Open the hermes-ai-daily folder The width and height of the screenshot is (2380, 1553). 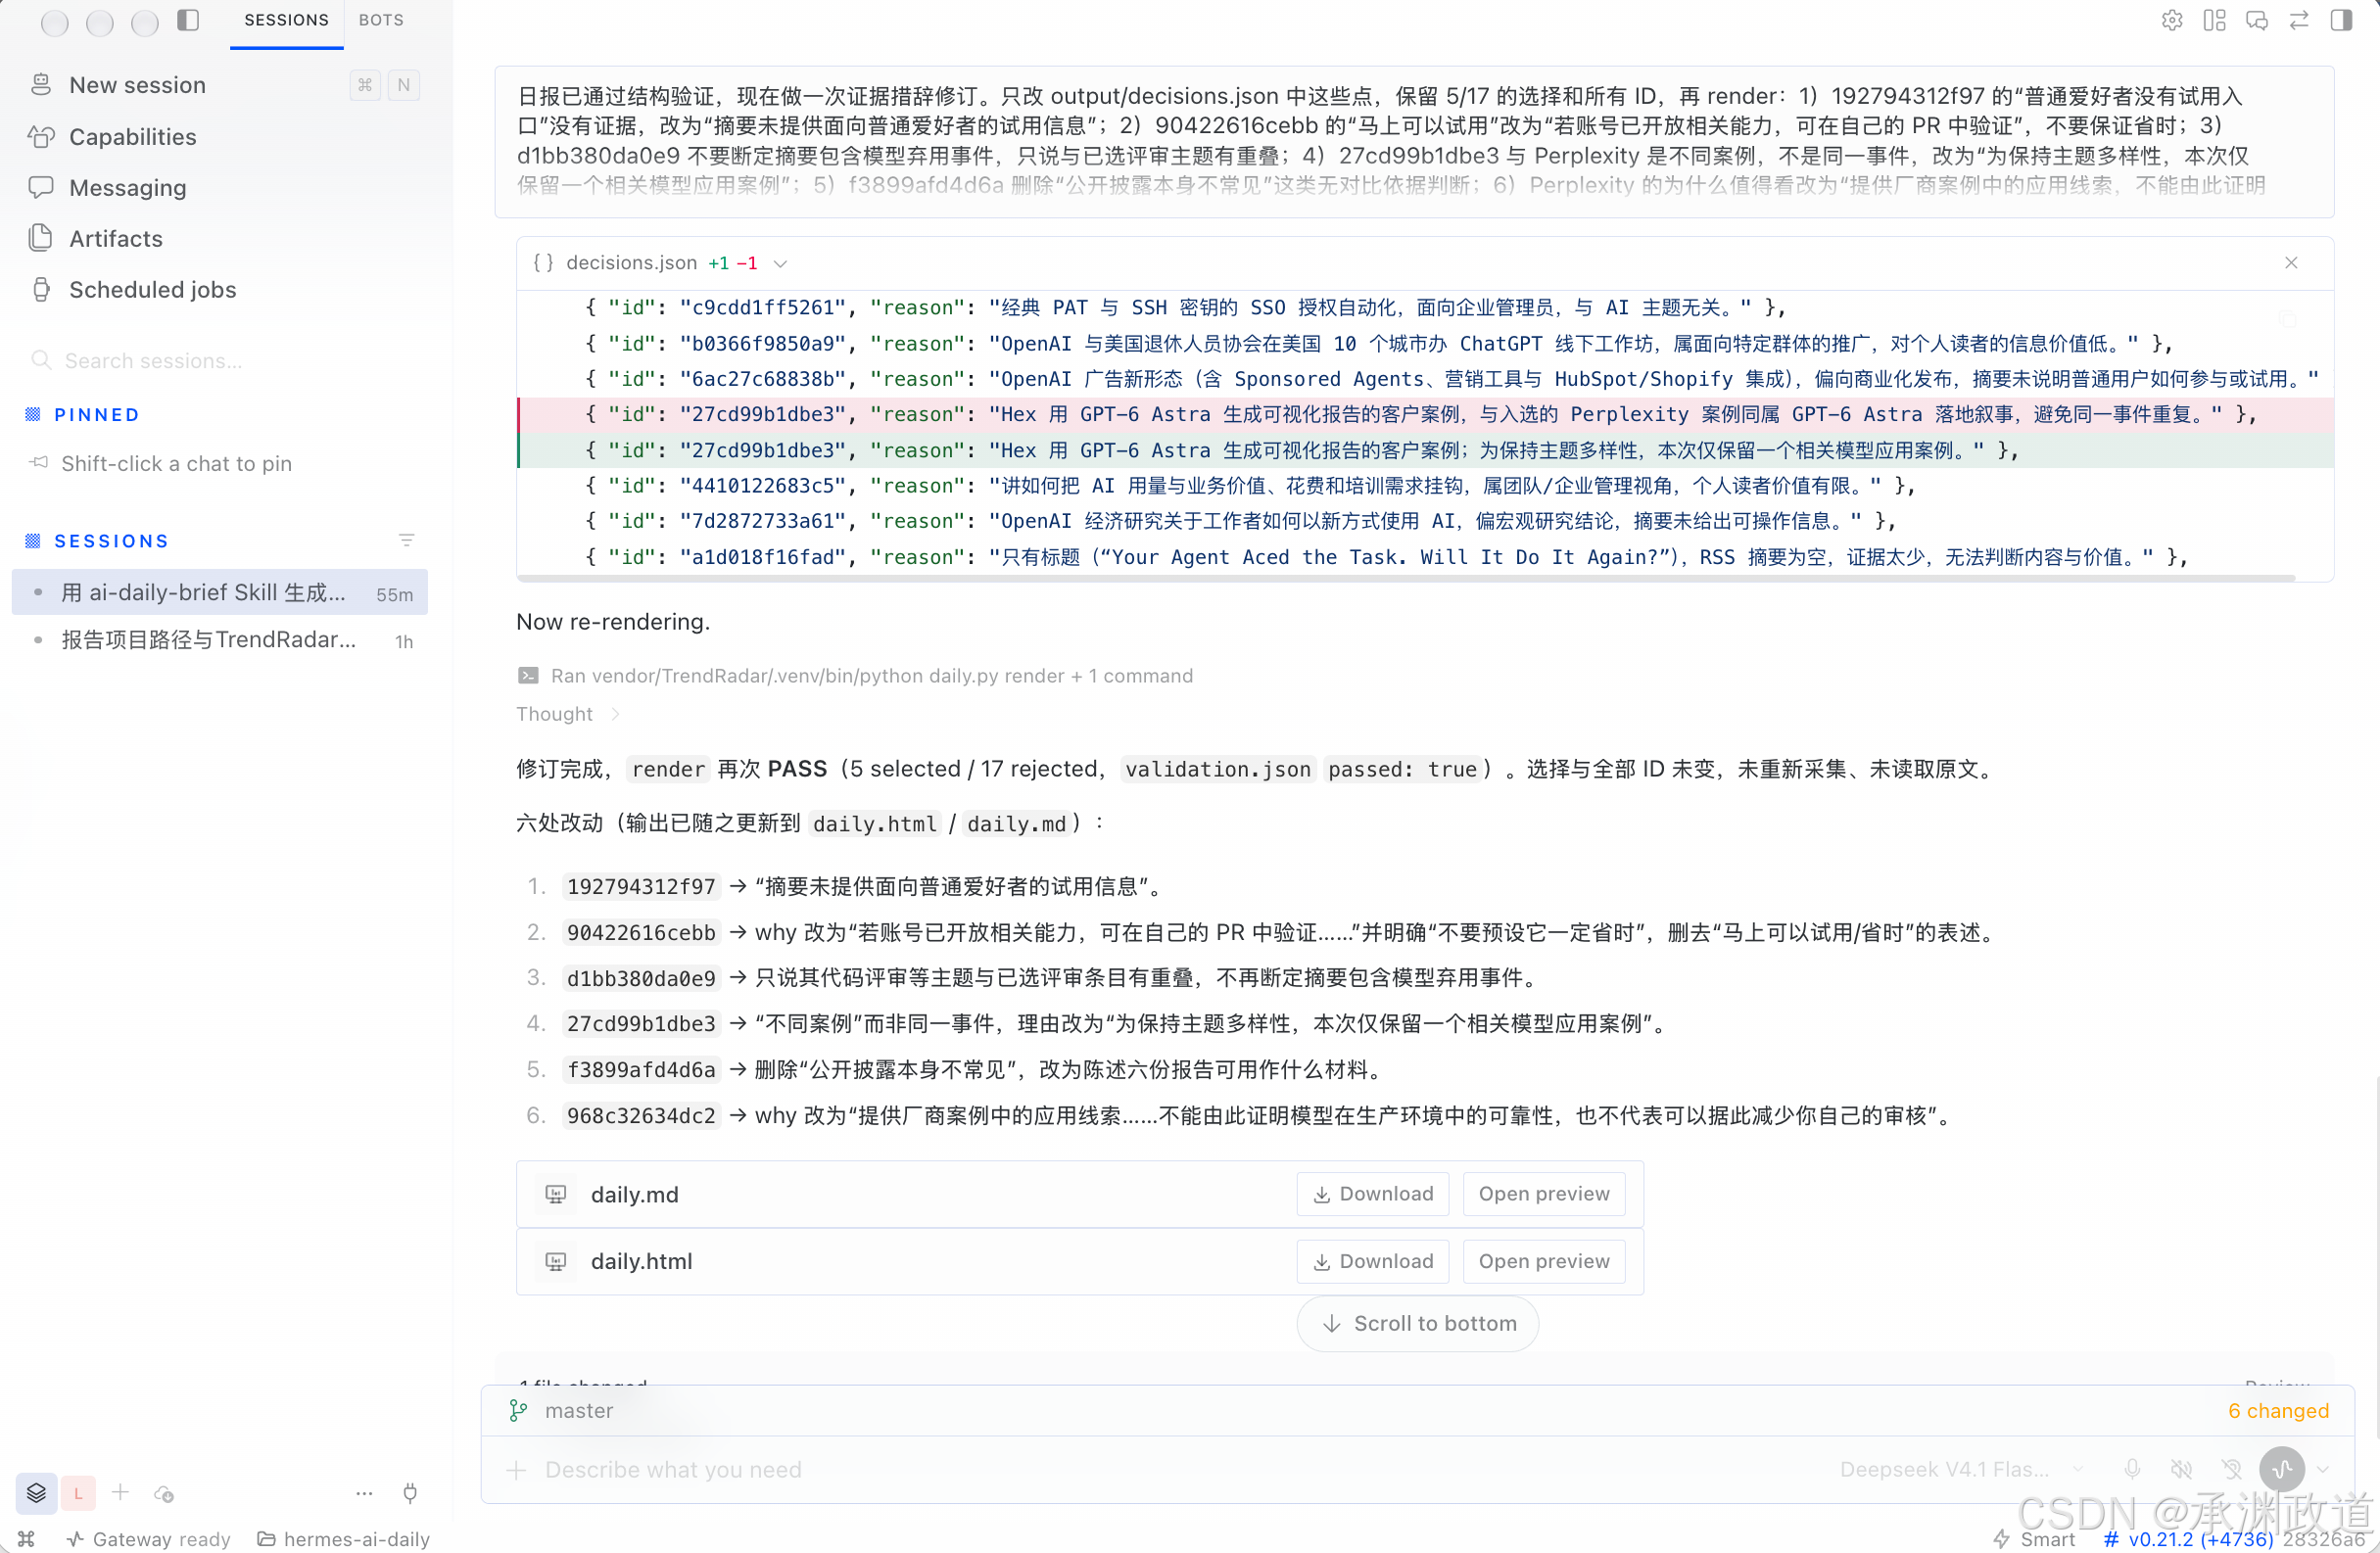[x=343, y=1539]
